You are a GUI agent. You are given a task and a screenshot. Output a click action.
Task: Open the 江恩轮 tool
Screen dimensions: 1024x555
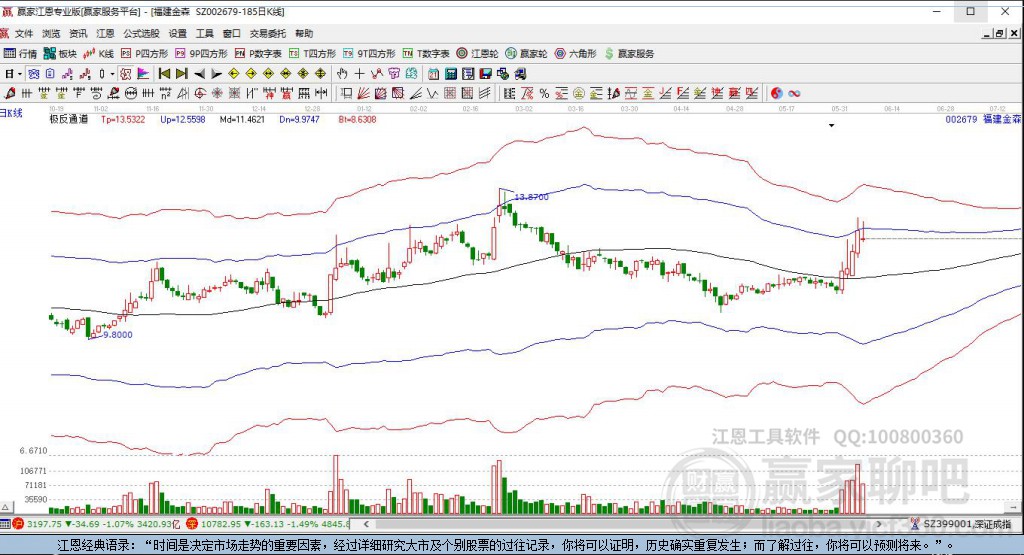click(477, 54)
